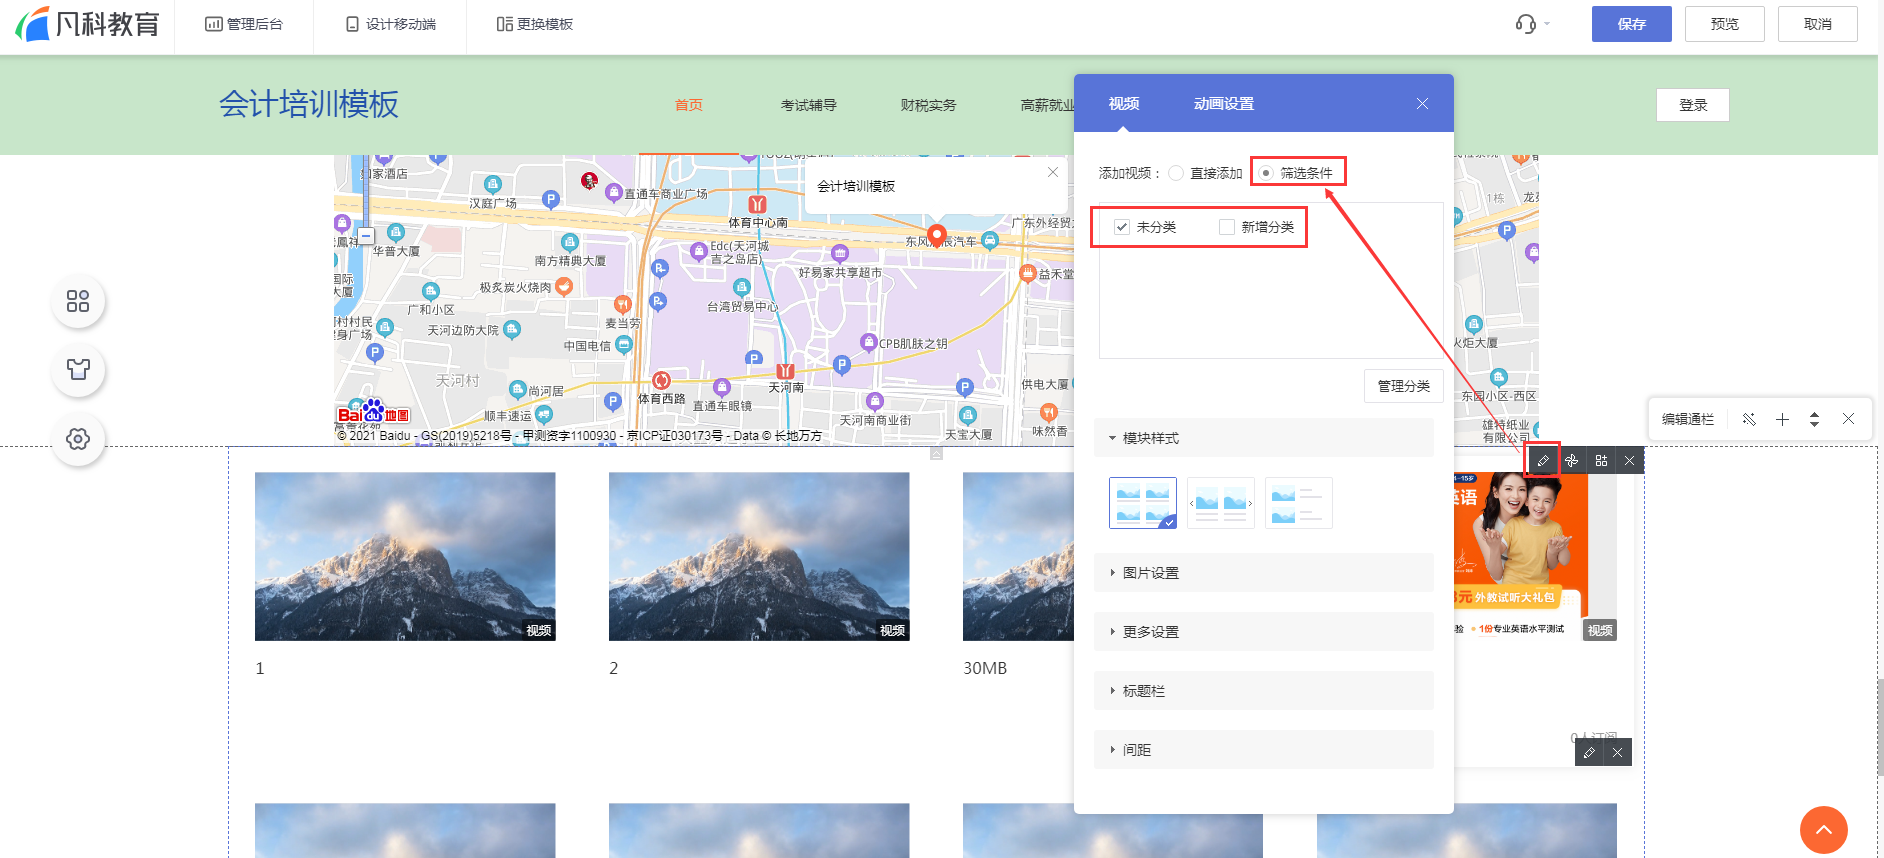Click the 凡科教育 logo
1884x858 pixels.
tap(88, 23)
